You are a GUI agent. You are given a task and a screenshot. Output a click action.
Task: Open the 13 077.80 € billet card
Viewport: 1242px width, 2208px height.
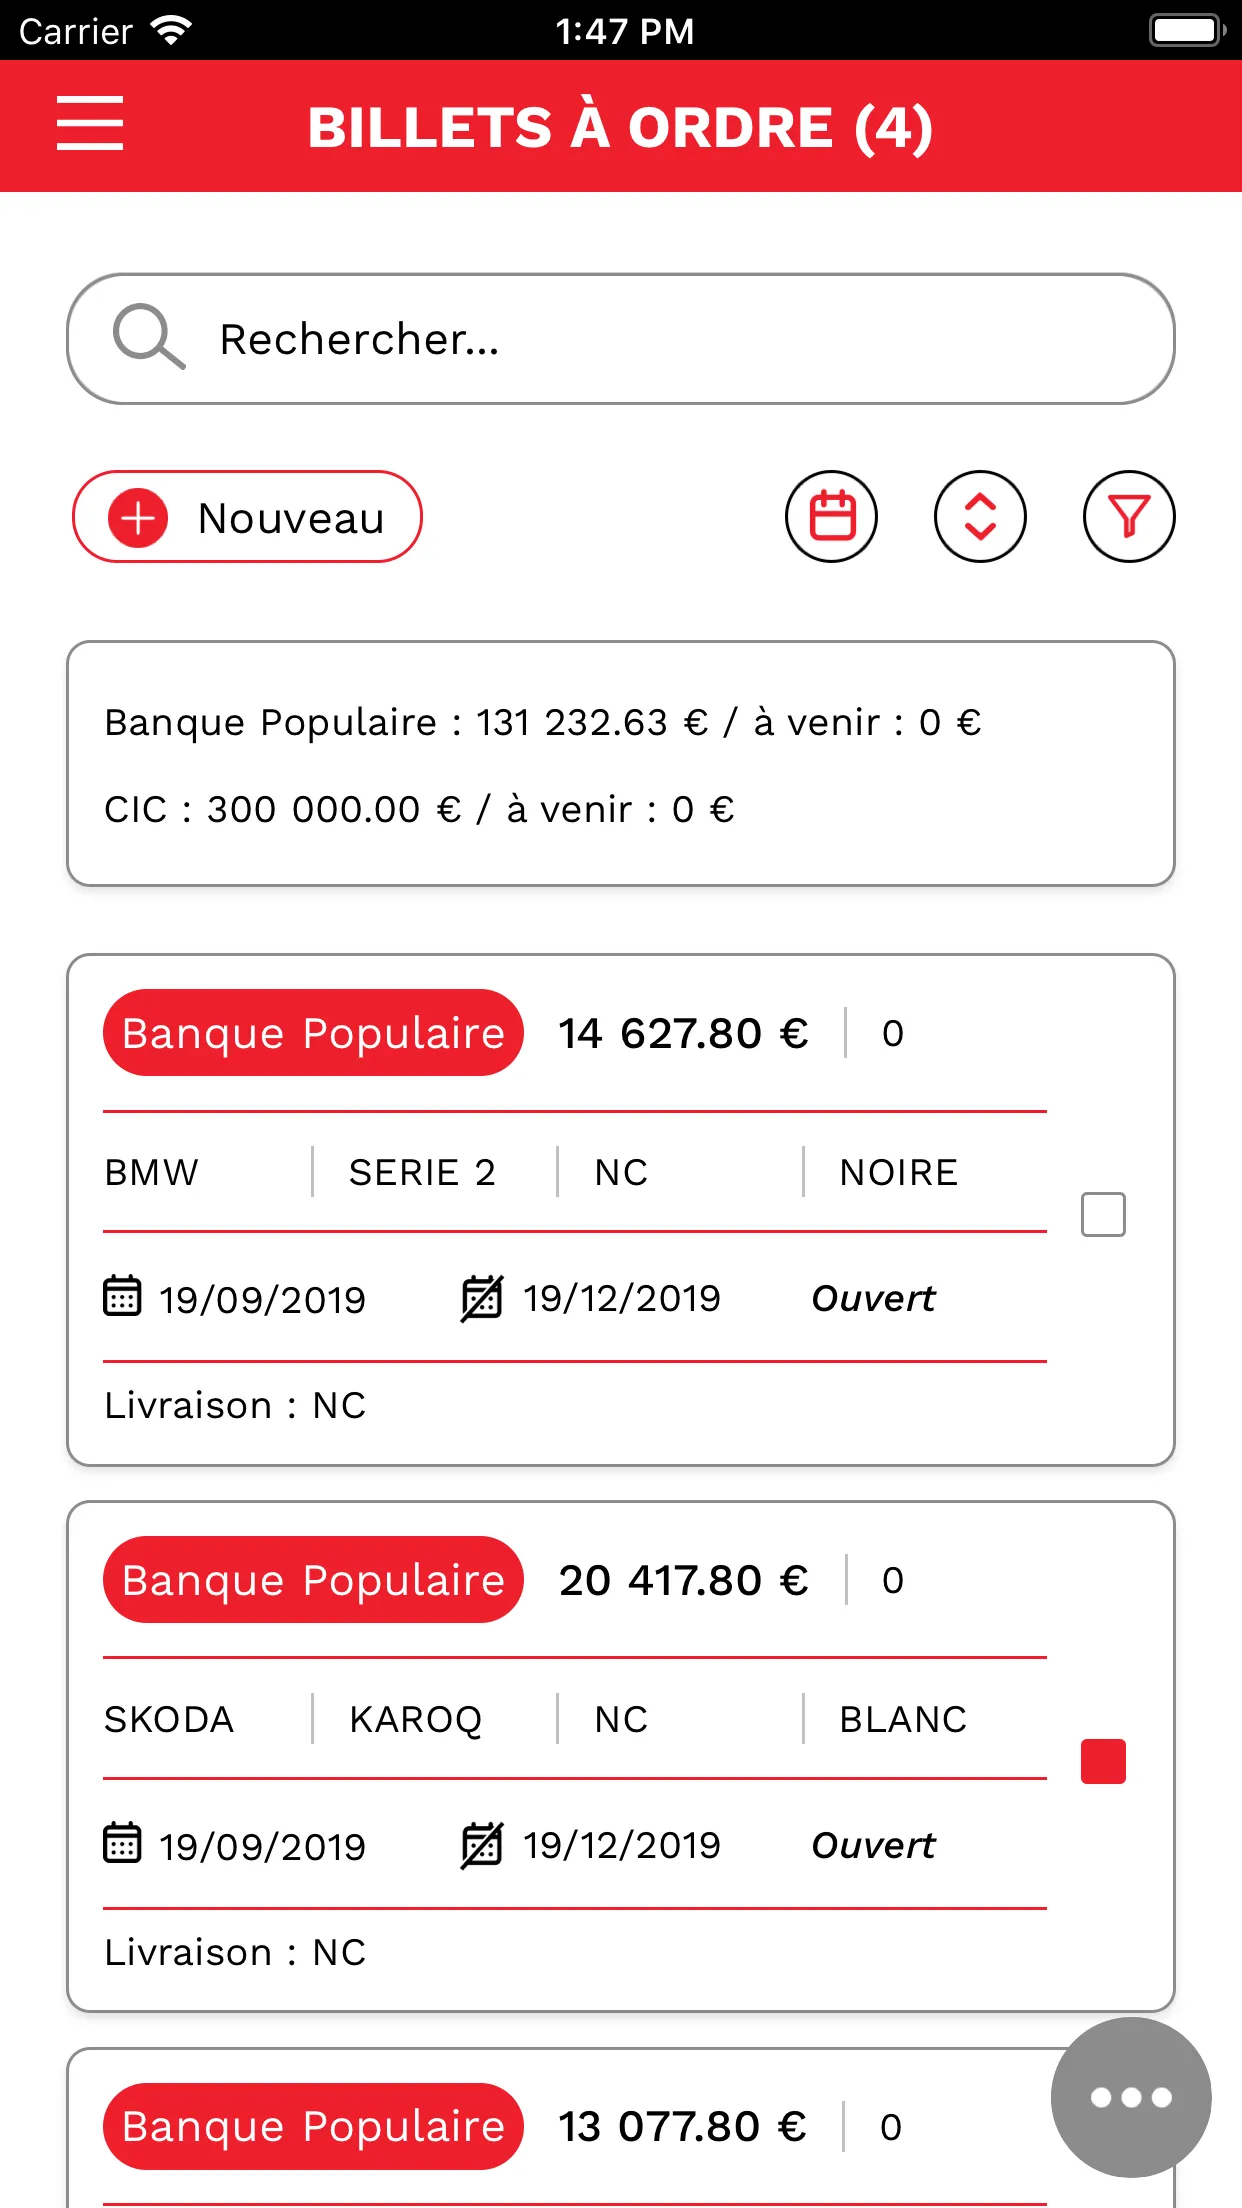pos(682,2127)
